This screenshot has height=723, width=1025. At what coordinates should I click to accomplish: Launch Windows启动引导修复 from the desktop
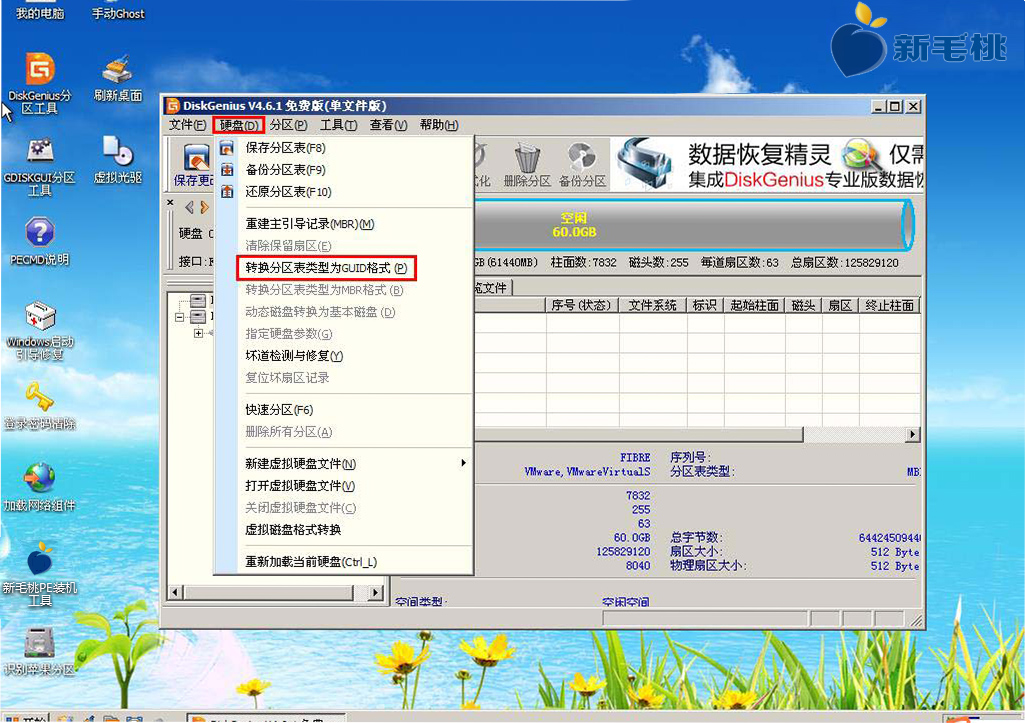point(40,330)
